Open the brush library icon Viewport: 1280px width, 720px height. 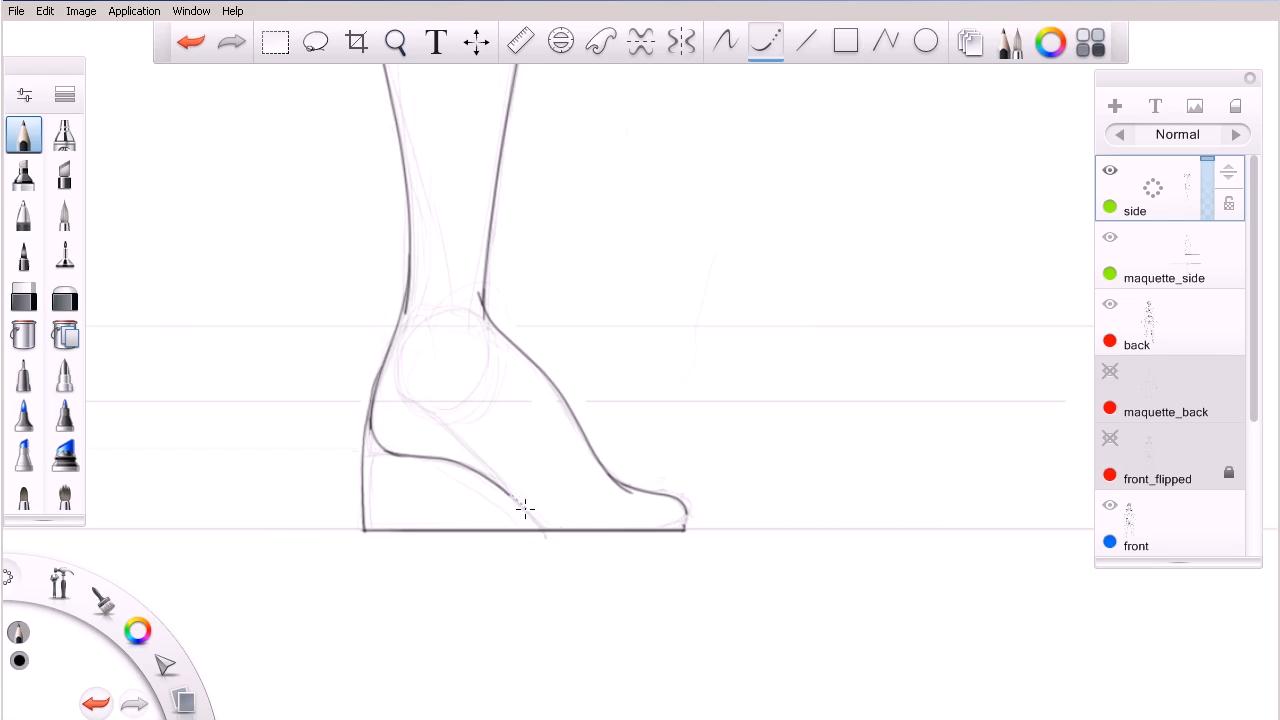click(65, 95)
